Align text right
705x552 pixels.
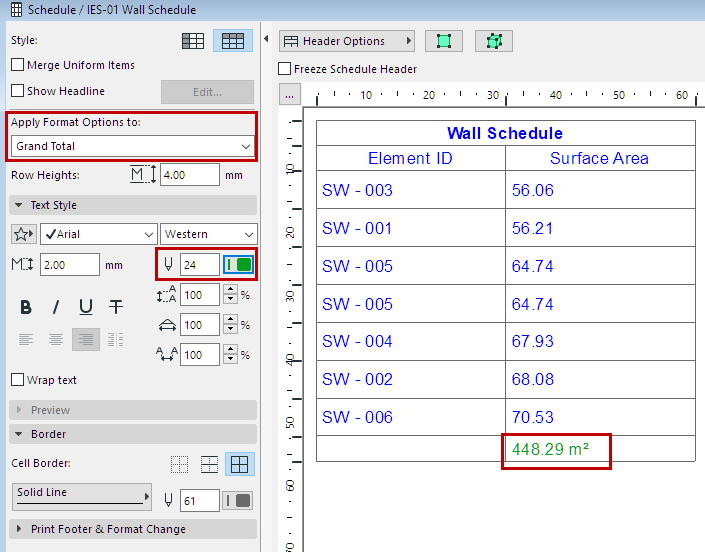click(86, 339)
